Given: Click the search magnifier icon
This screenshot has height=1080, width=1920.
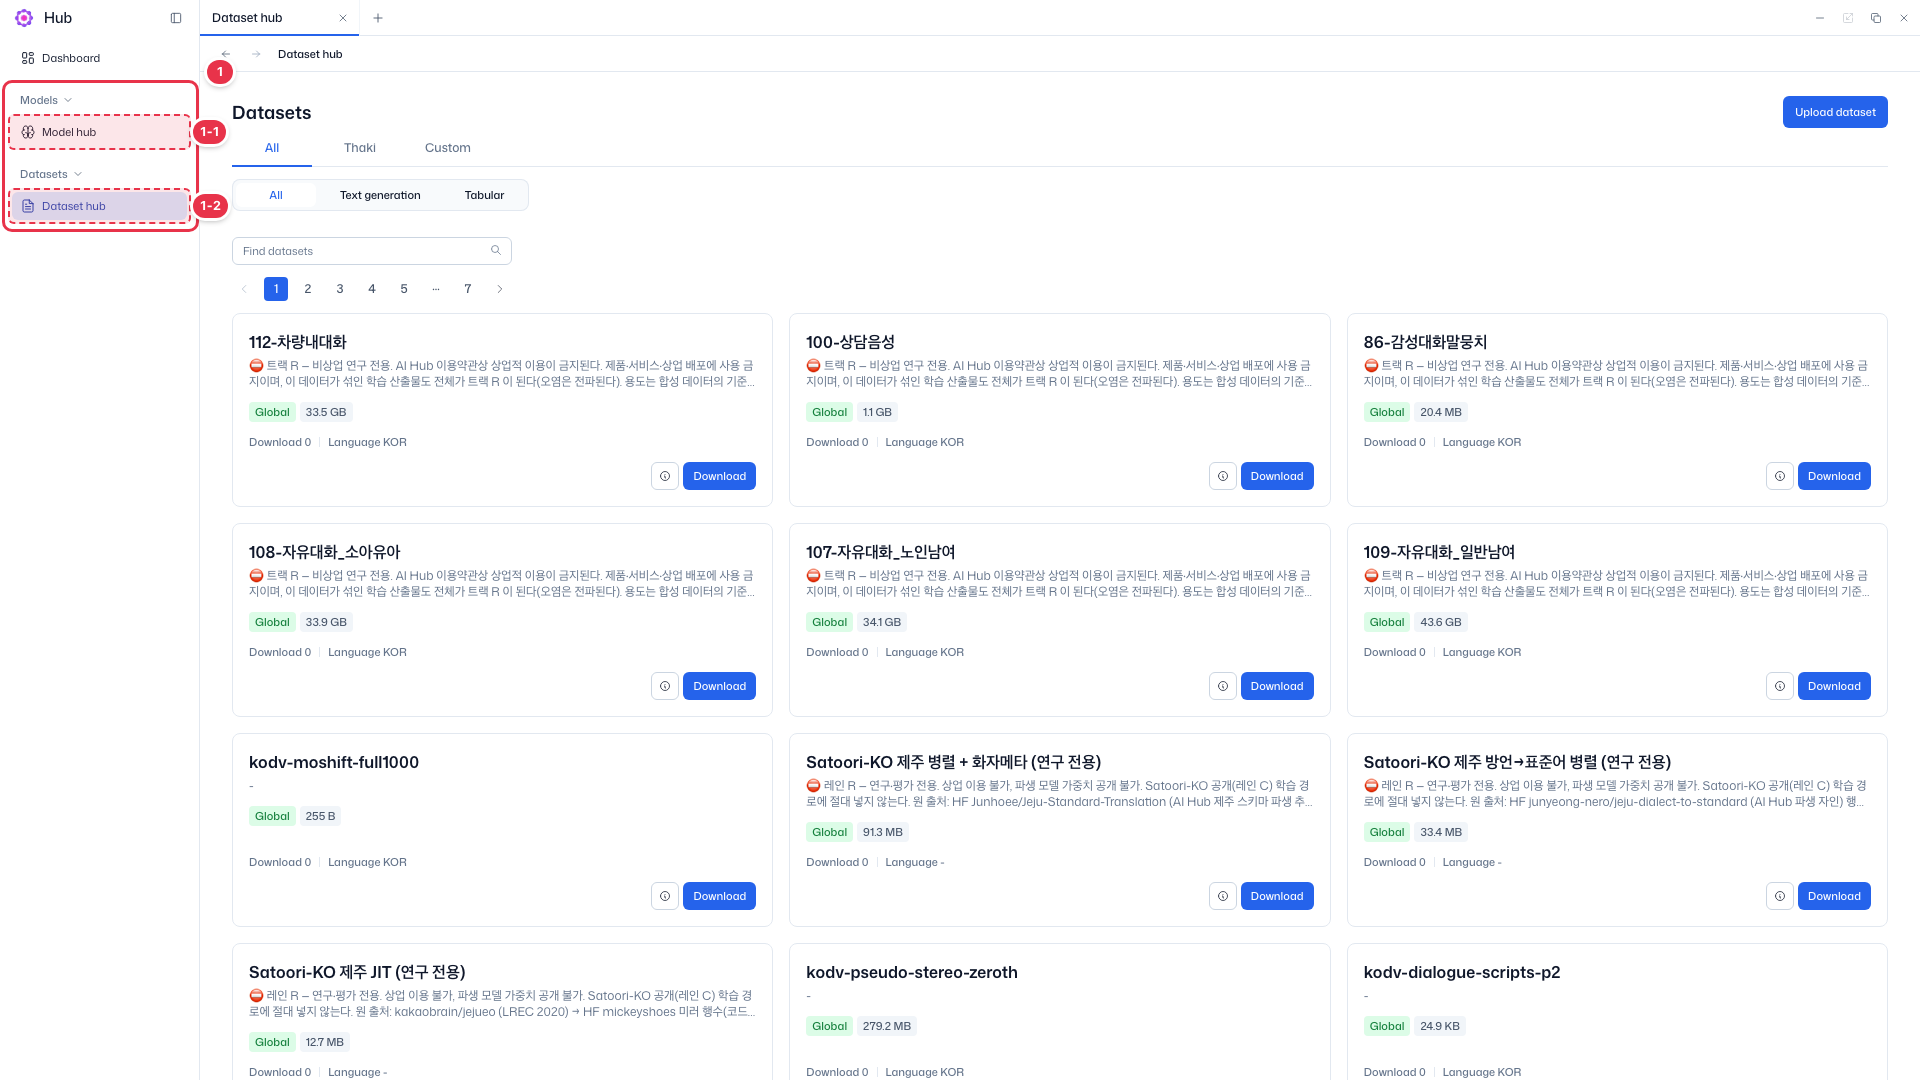Looking at the screenshot, I should pyautogui.click(x=496, y=250).
